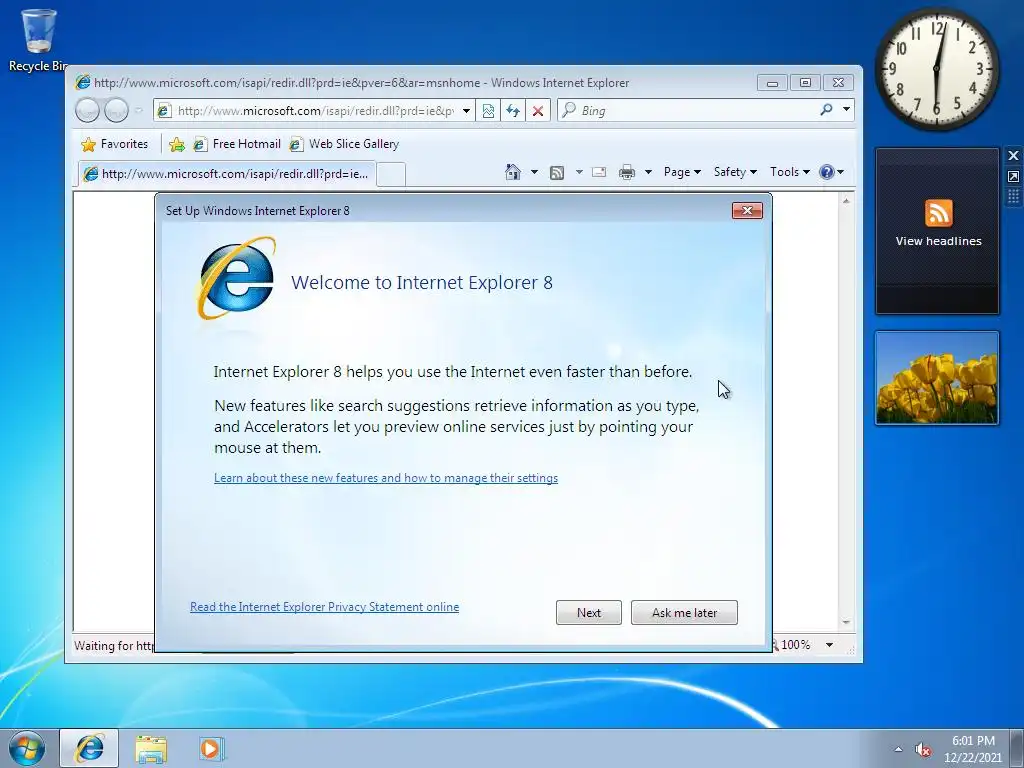Image resolution: width=1024 pixels, height=768 pixels.
Task: Open a new blank tab button
Action: [x=391, y=174]
